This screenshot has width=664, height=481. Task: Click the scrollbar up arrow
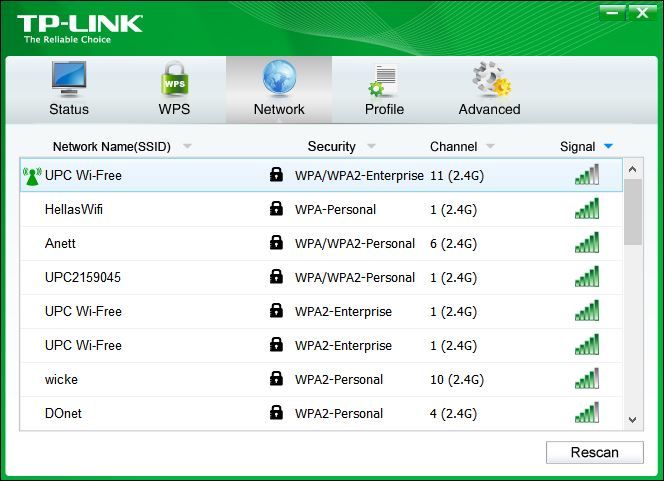point(633,169)
